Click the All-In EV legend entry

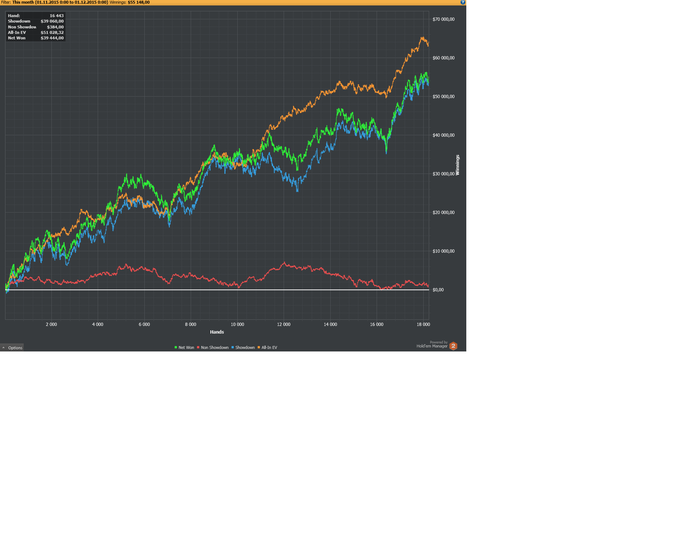point(267,347)
